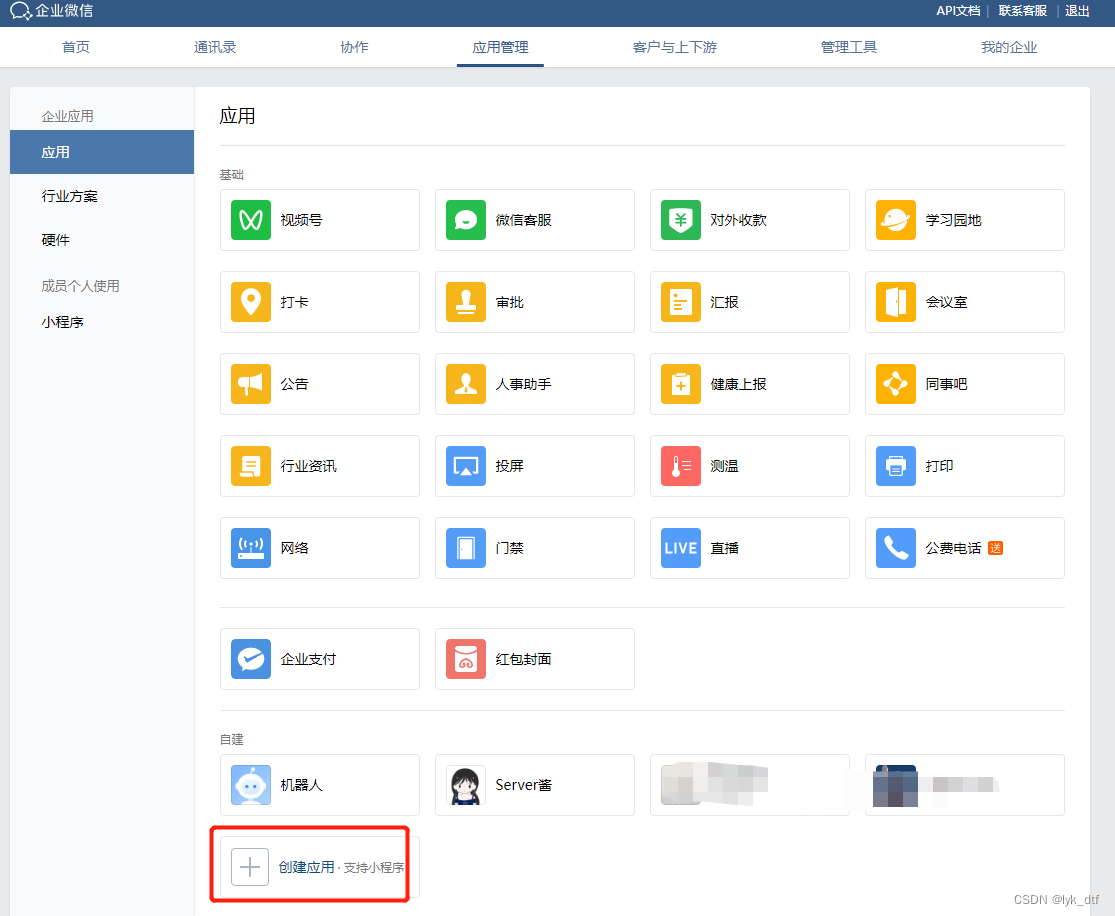Click the 直播 label text
Screen dimensions: 1115x916
(725, 548)
